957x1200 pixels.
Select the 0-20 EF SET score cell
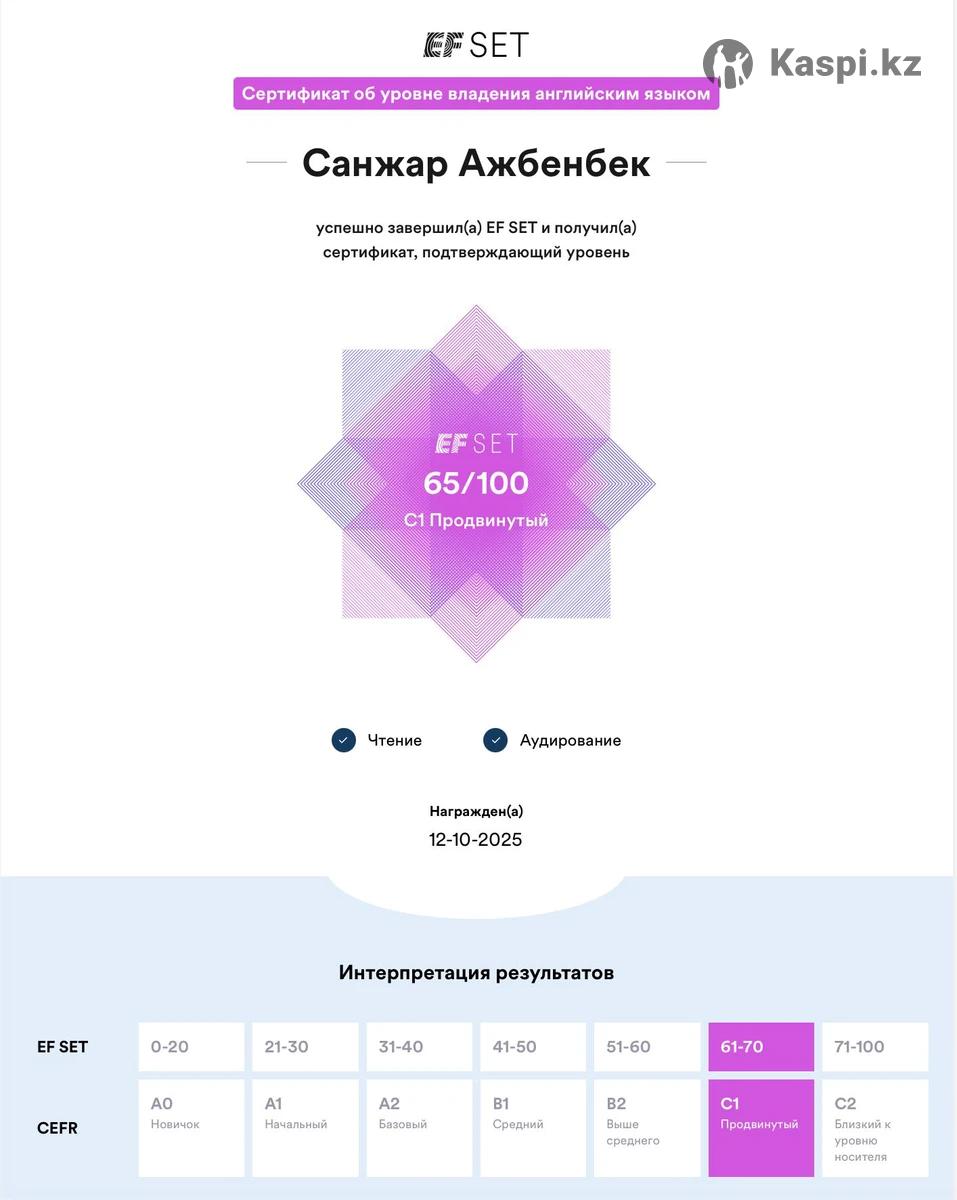click(191, 1047)
